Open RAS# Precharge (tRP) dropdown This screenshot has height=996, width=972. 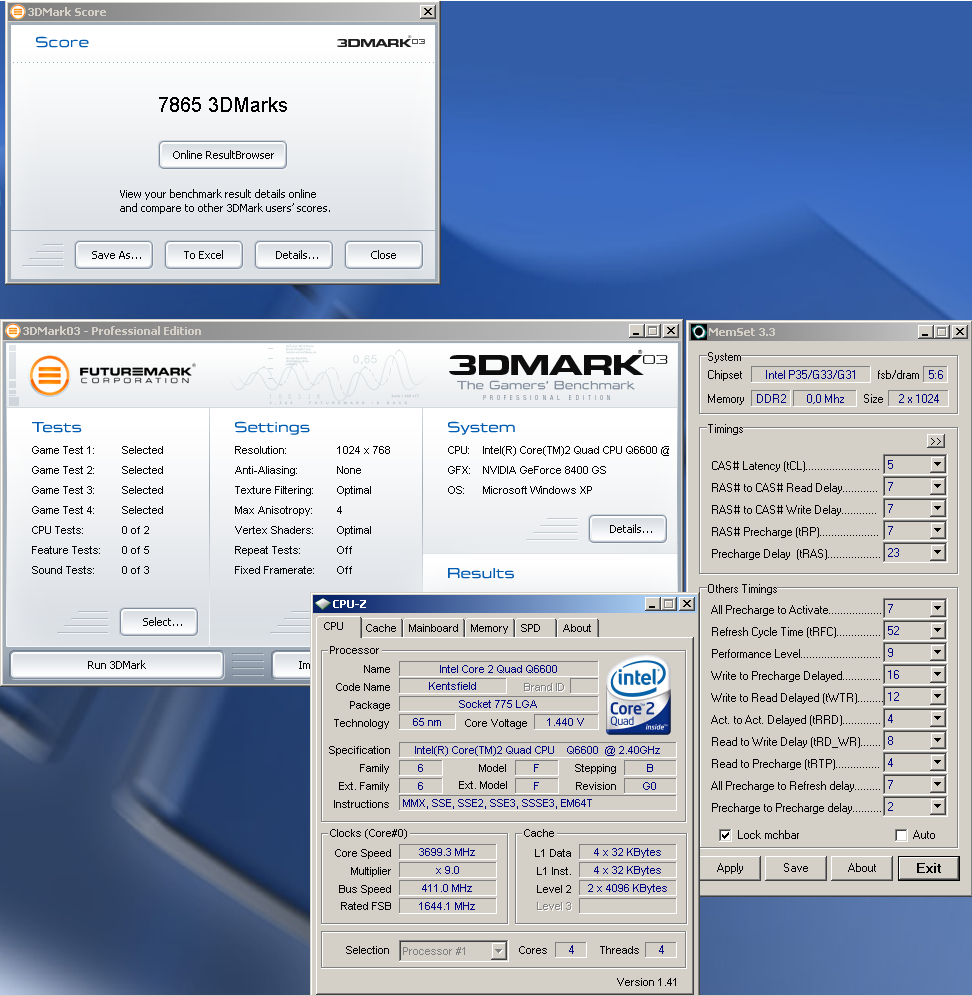point(937,530)
